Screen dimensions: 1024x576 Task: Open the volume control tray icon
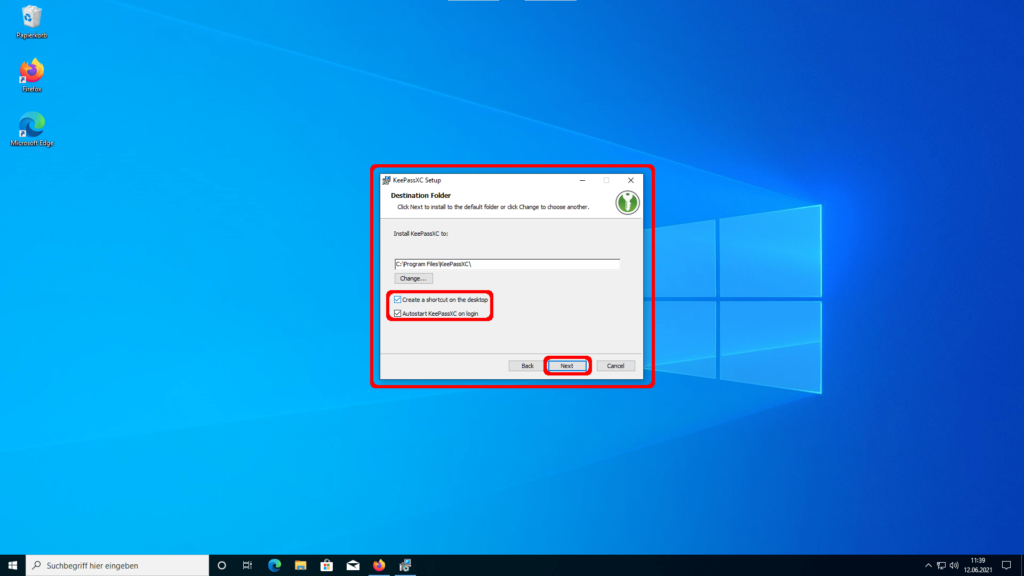[x=954, y=566]
